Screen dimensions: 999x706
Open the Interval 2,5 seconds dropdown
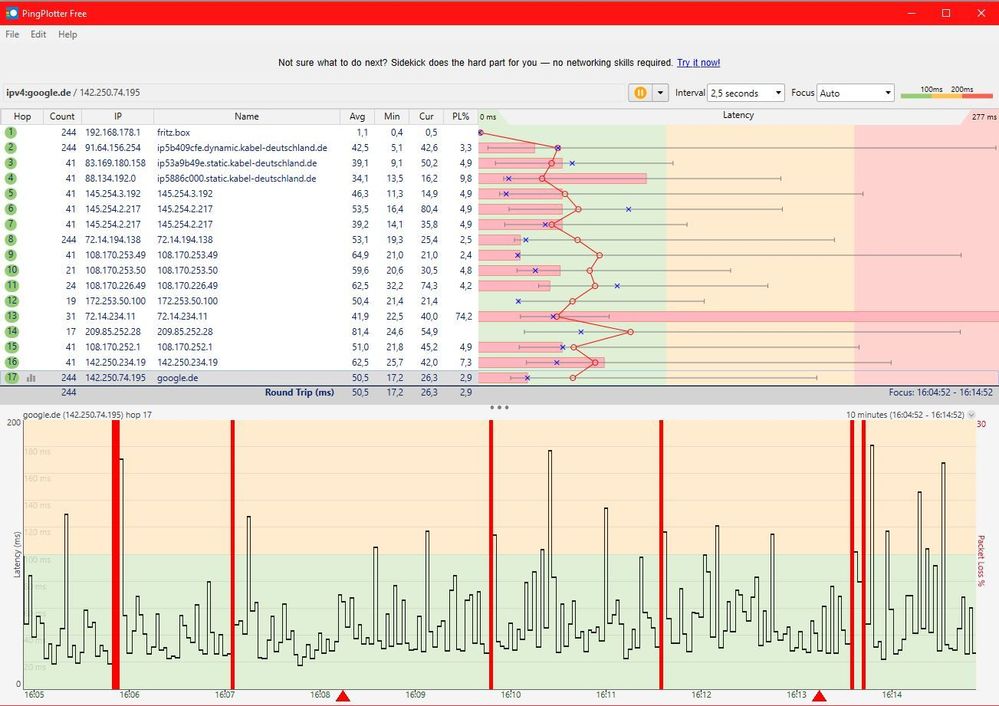pyautogui.click(x=745, y=93)
